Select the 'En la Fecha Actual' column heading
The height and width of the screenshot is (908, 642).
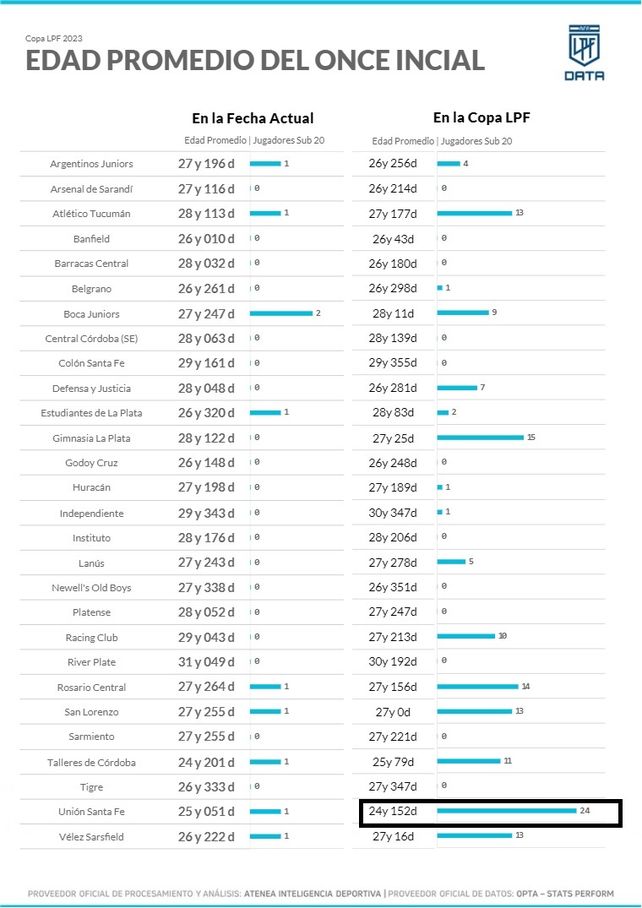pos(252,118)
